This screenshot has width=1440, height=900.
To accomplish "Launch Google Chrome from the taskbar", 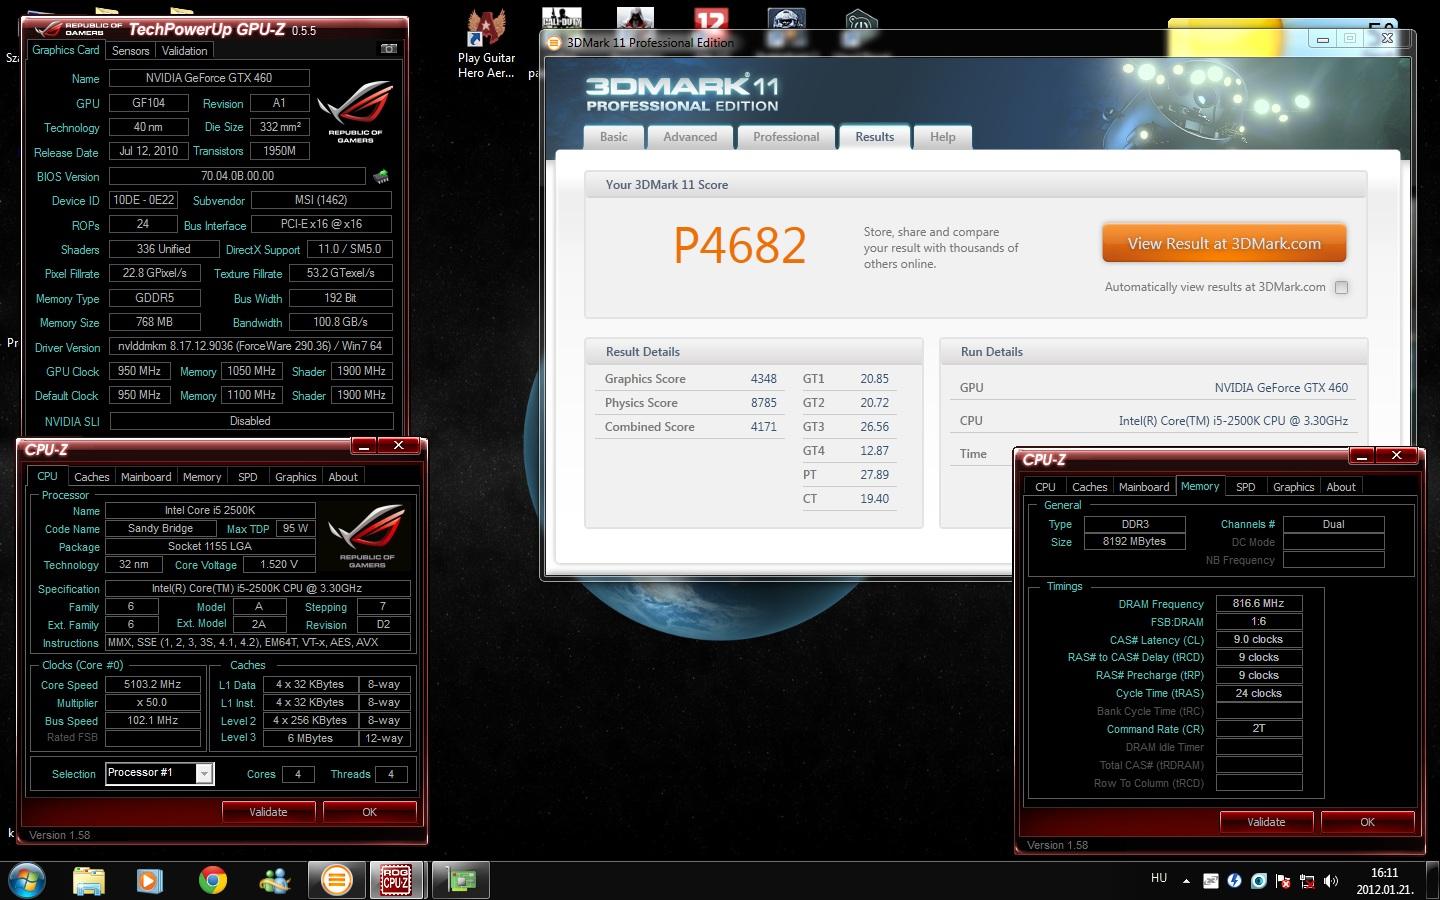I will [x=212, y=880].
